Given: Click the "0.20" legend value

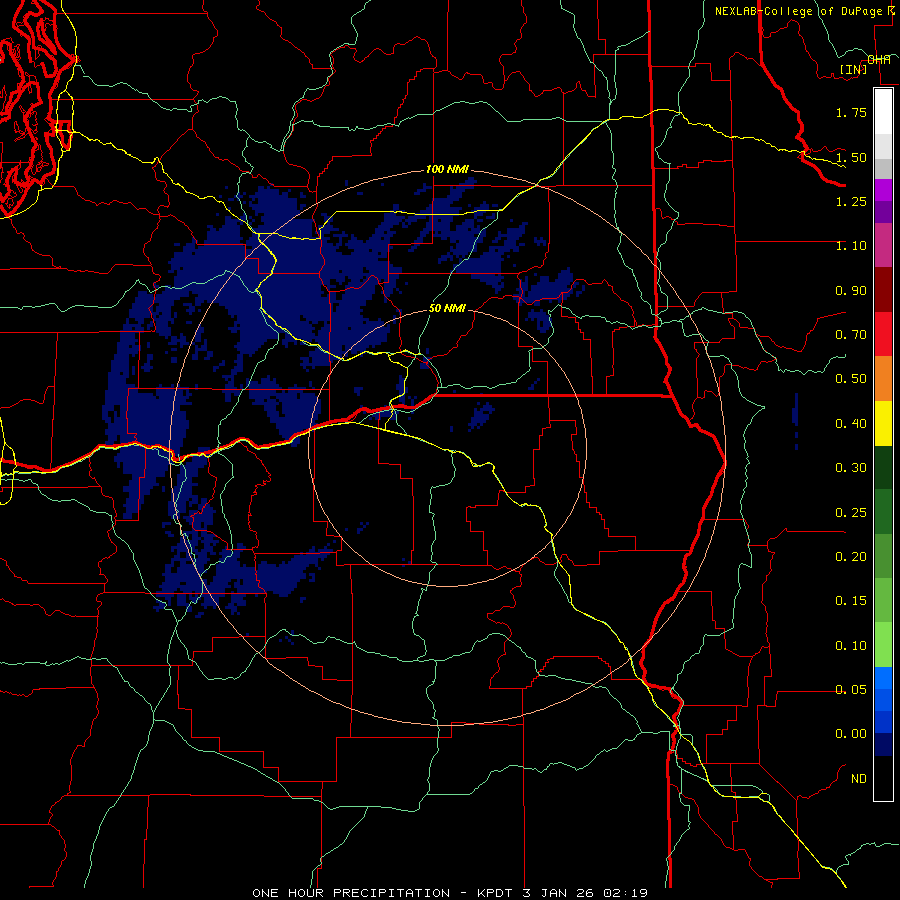Looking at the screenshot, I should 851,557.
